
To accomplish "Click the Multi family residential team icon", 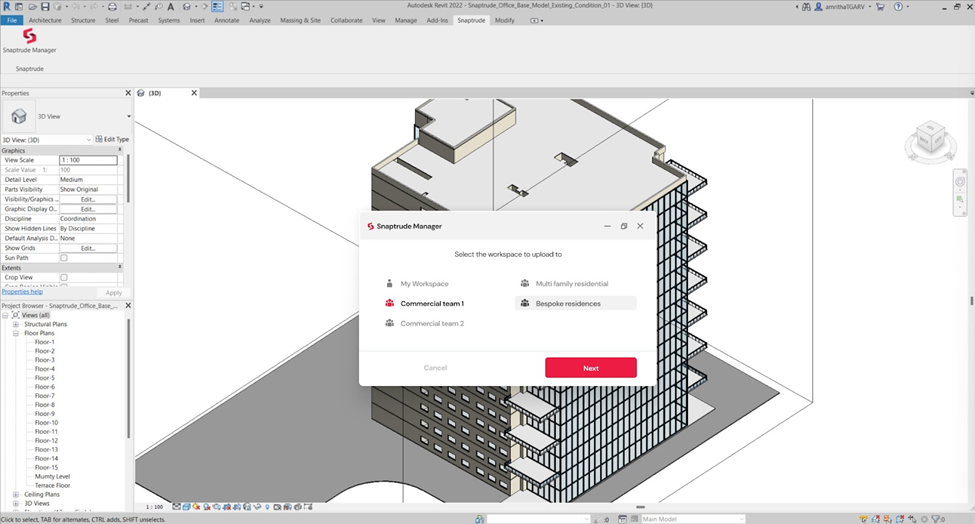I will [525, 284].
